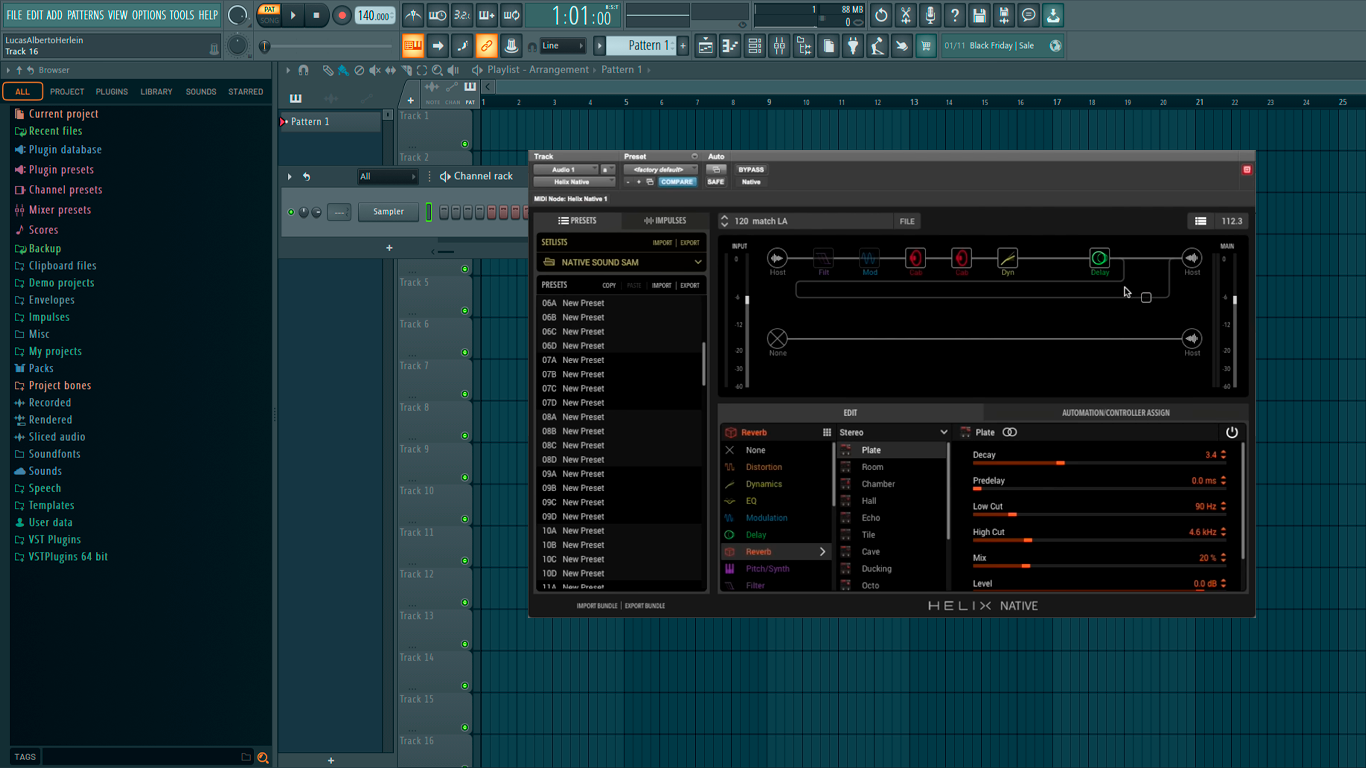Click the Sampler channel button
The height and width of the screenshot is (768, 1366).
(x=388, y=212)
